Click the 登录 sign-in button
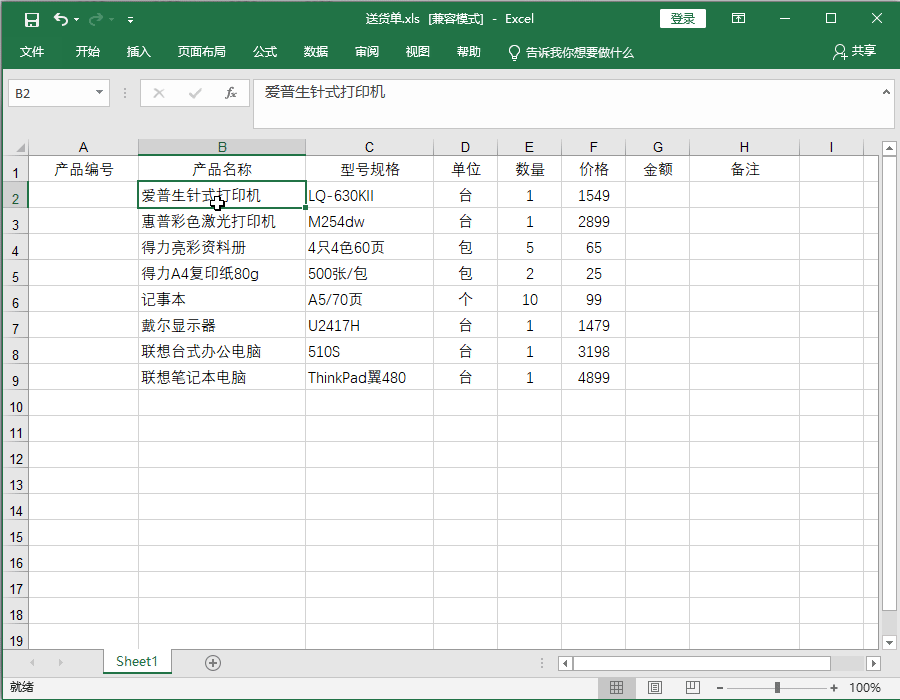Screen dimensions: 900x700 click(682, 19)
